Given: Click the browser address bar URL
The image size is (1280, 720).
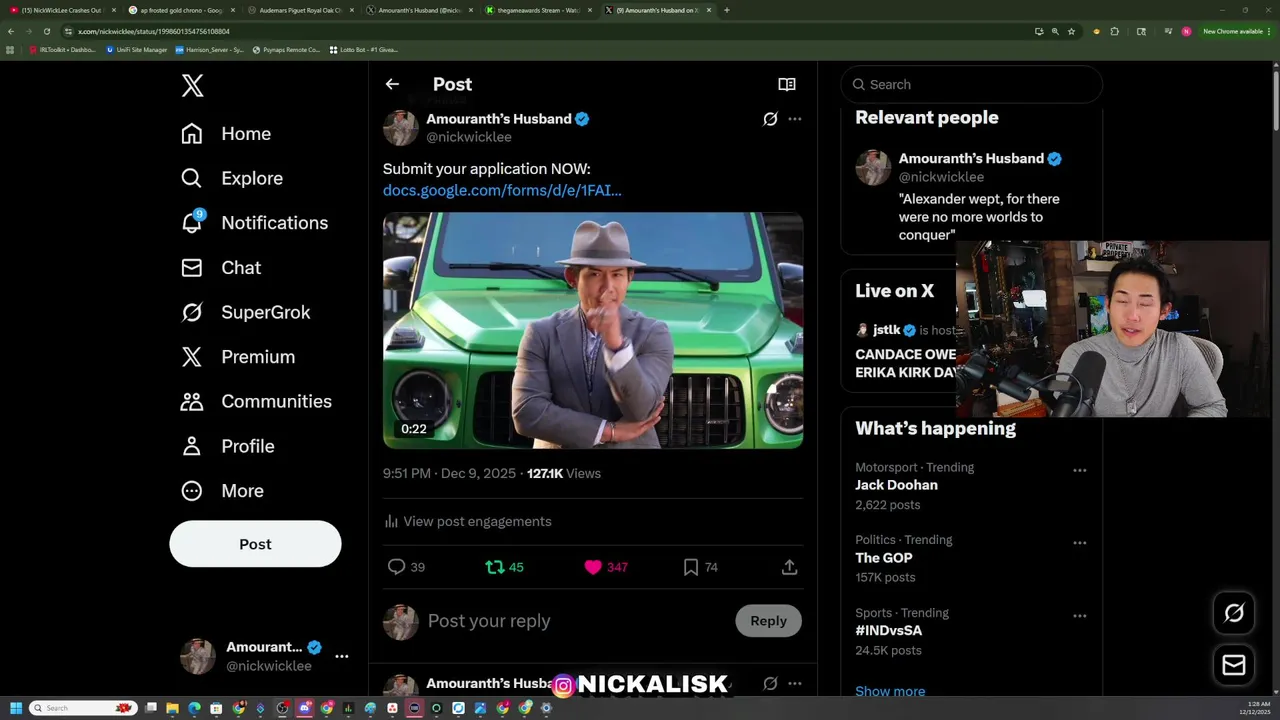Looking at the screenshot, I should tap(153, 31).
